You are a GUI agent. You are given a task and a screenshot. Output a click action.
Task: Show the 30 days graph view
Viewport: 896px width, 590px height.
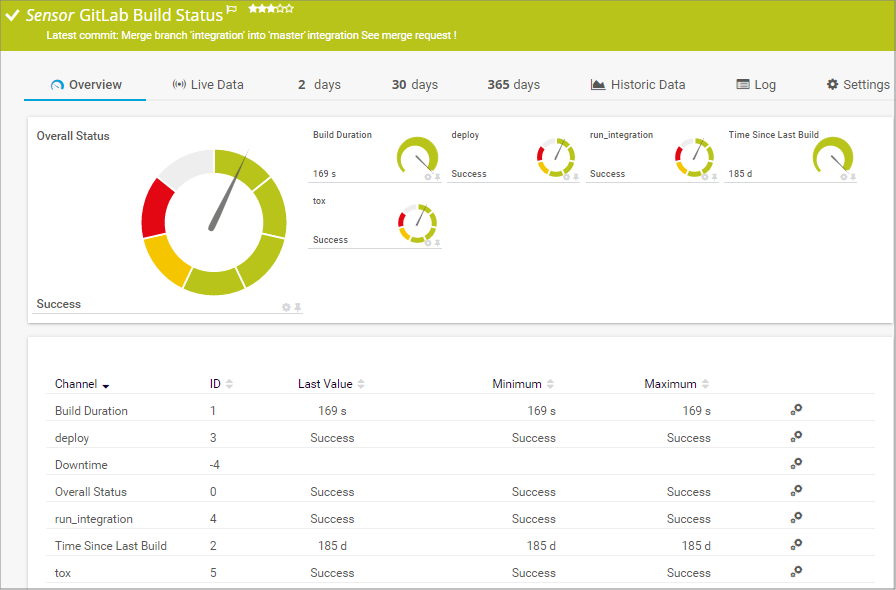(x=414, y=85)
